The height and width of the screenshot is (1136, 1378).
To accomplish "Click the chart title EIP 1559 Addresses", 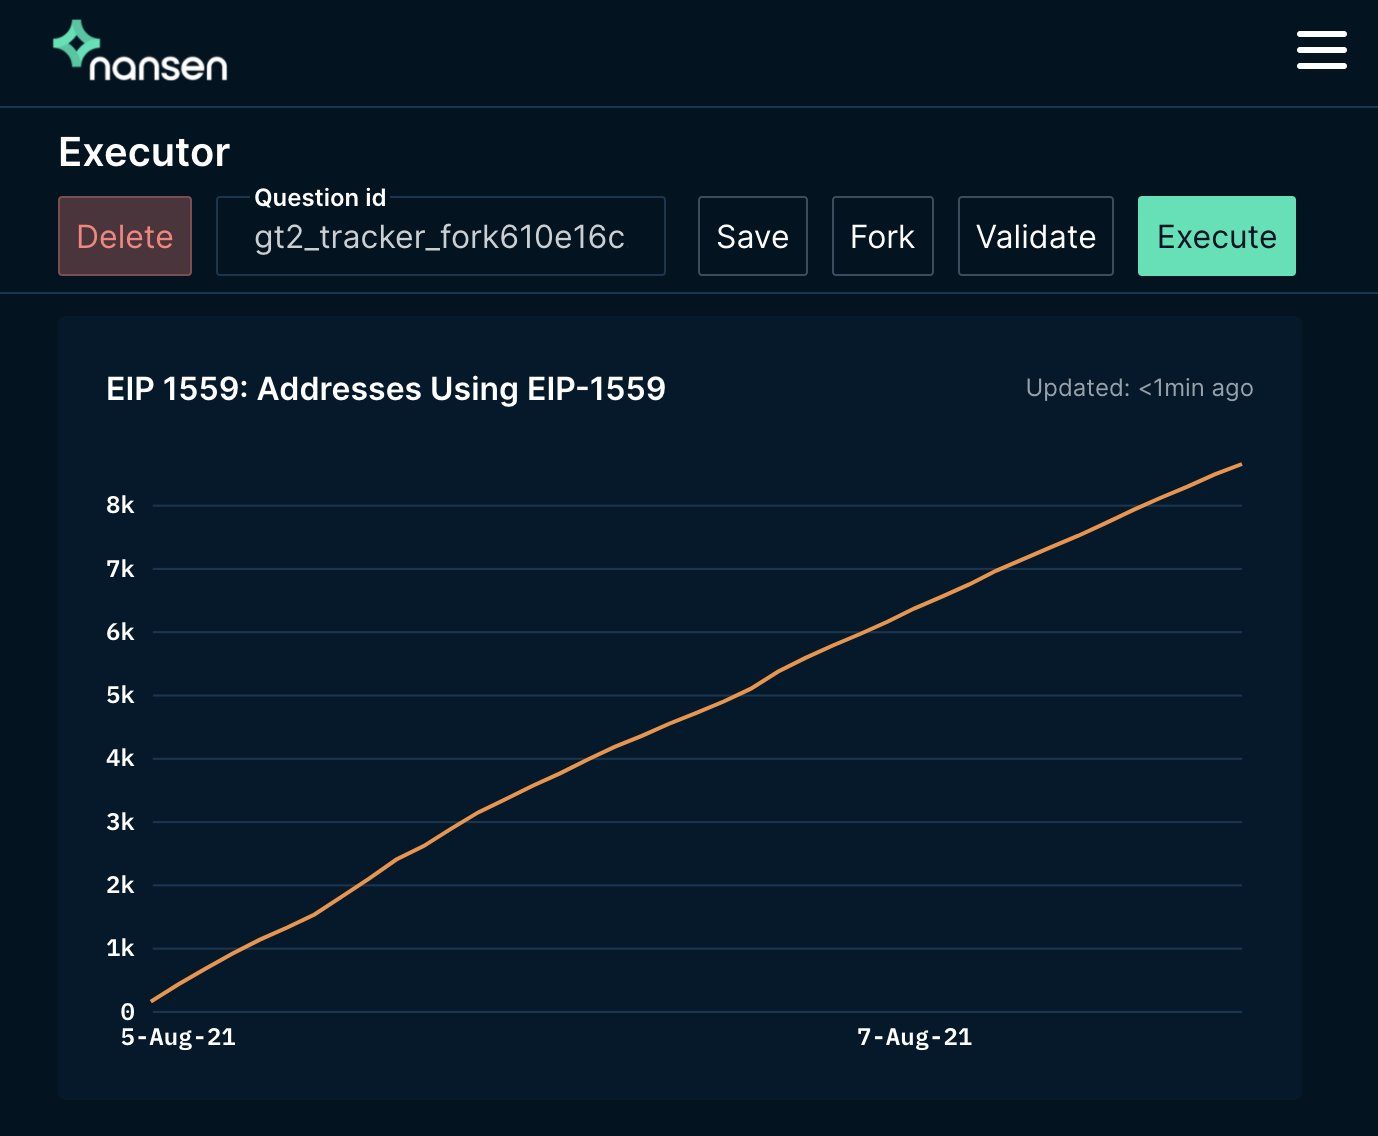I will coord(386,388).
